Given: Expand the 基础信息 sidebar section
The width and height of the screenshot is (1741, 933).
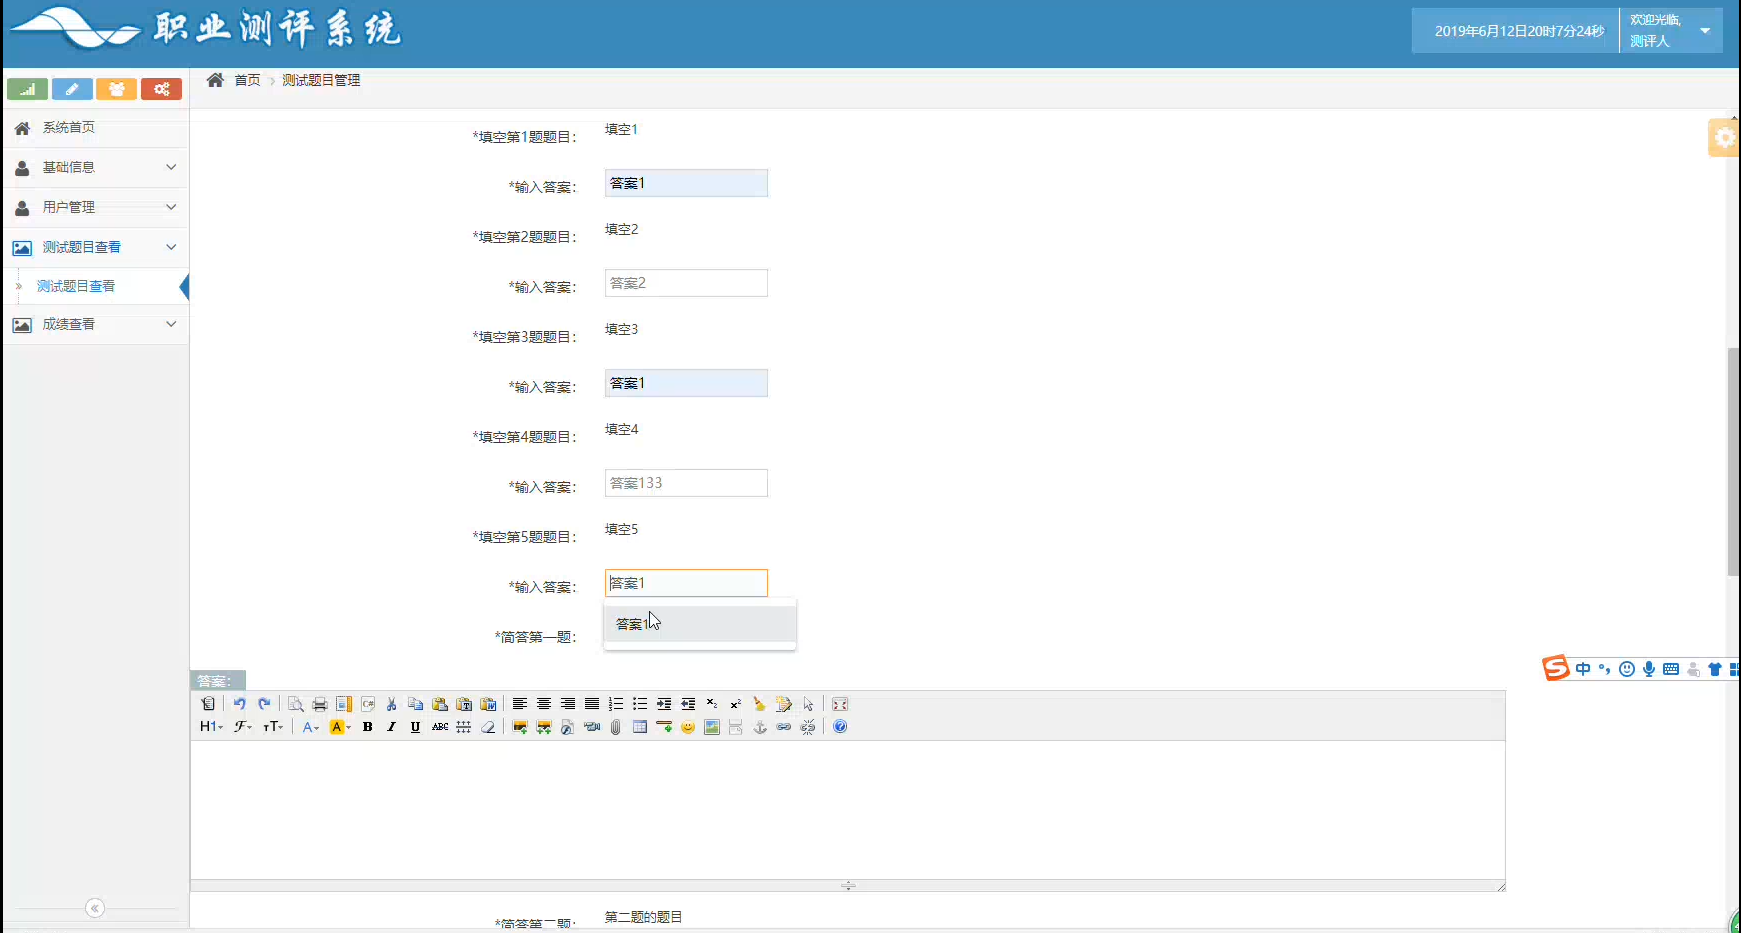Looking at the screenshot, I should [96, 167].
